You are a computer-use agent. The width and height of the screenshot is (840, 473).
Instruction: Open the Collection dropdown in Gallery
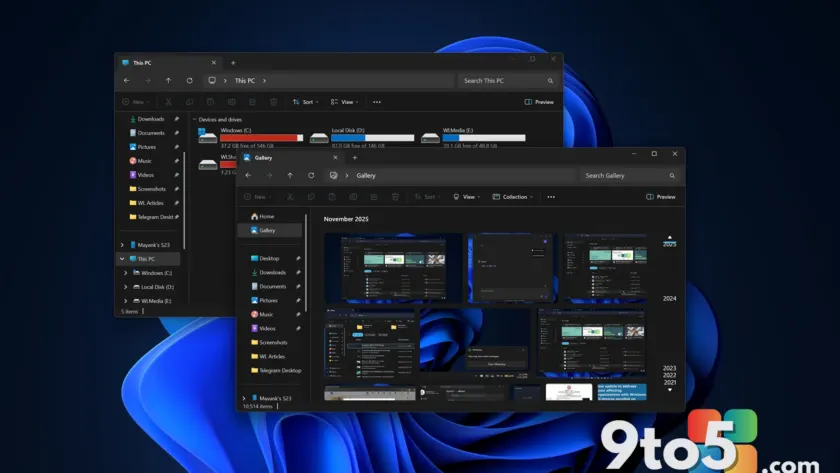click(x=513, y=197)
